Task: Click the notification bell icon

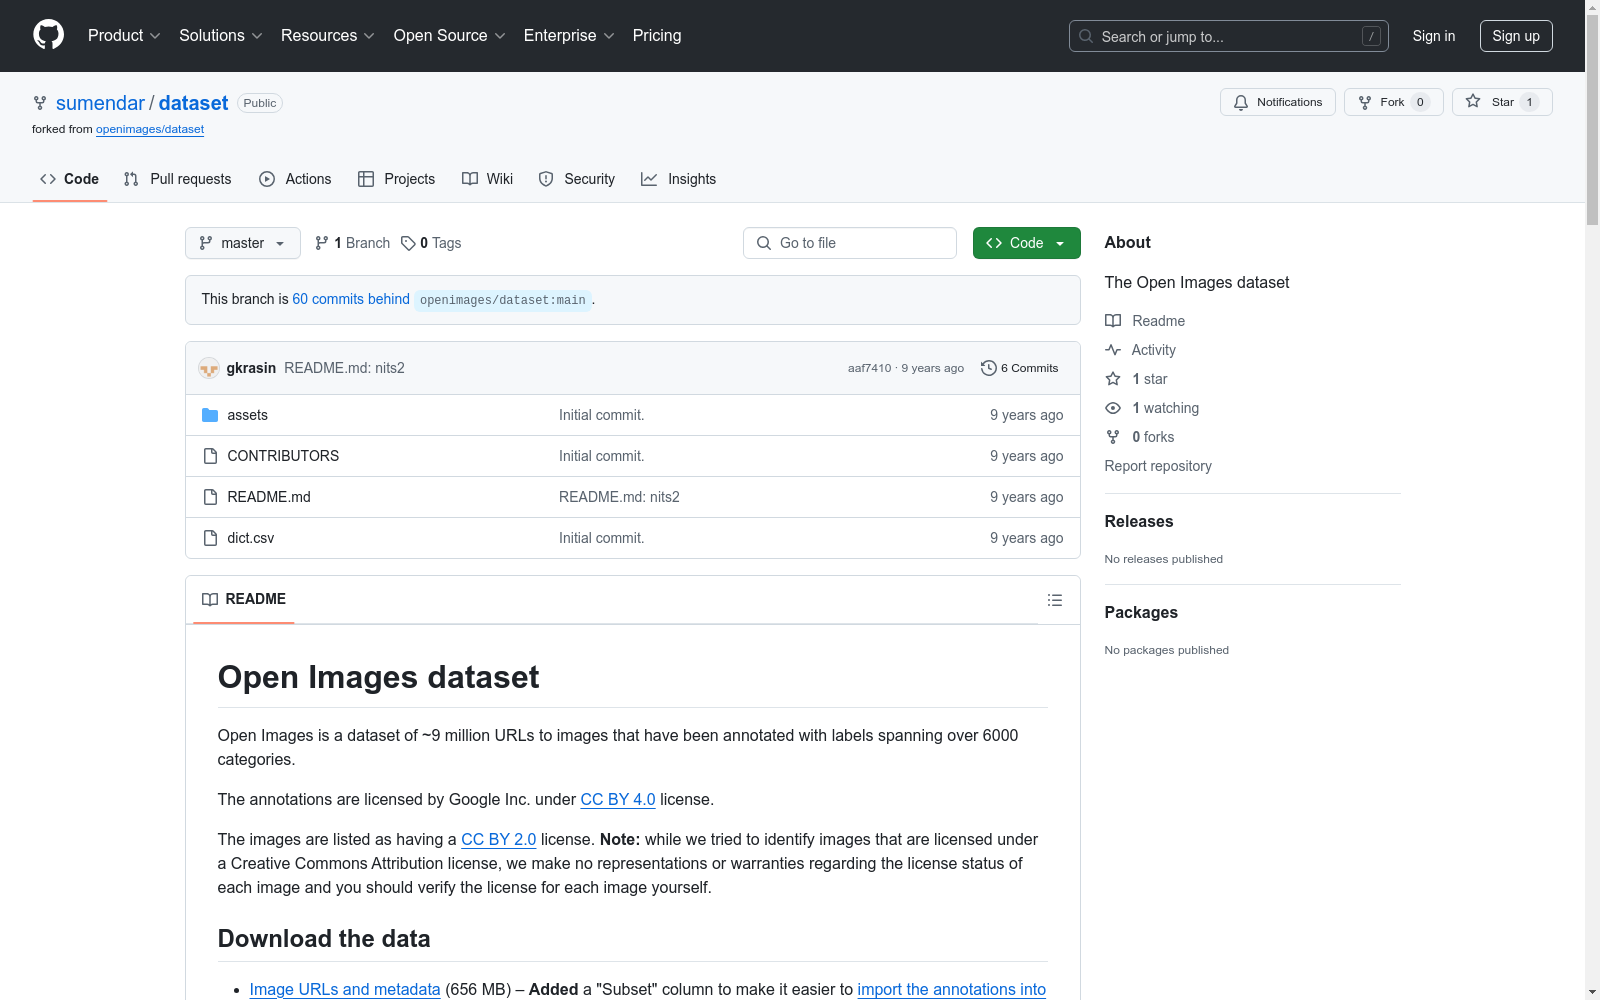Action: click(x=1241, y=102)
